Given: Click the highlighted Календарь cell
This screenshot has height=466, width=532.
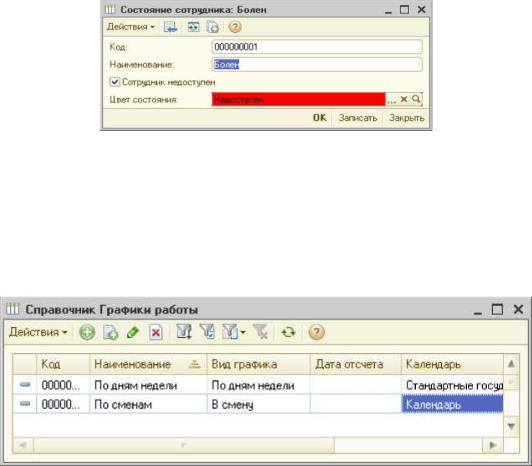Looking at the screenshot, I should coord(452,404).
